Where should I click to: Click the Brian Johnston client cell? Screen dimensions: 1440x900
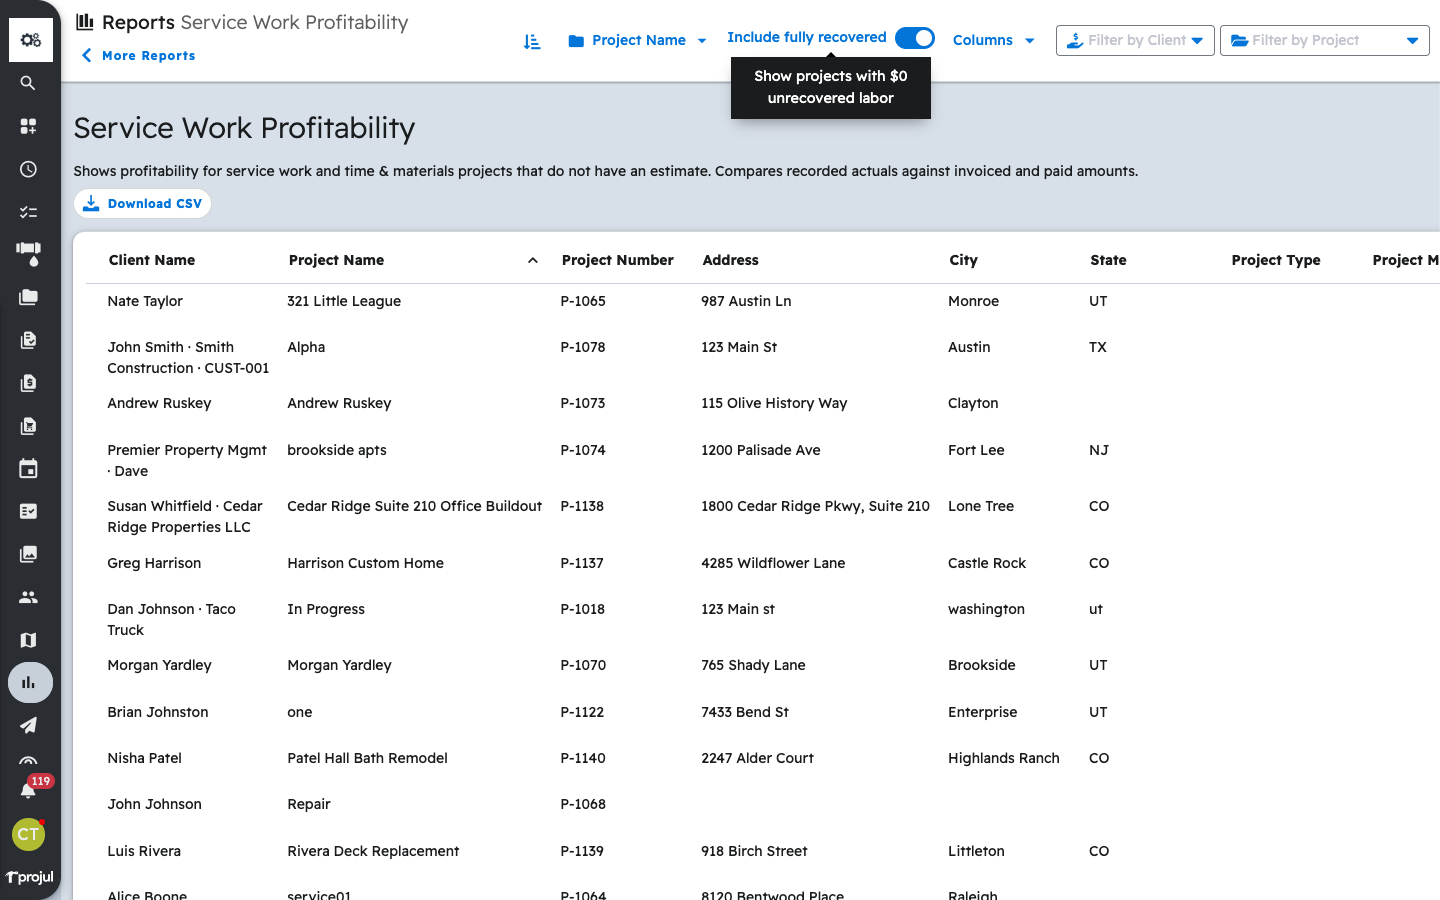(x=158, y=712)
